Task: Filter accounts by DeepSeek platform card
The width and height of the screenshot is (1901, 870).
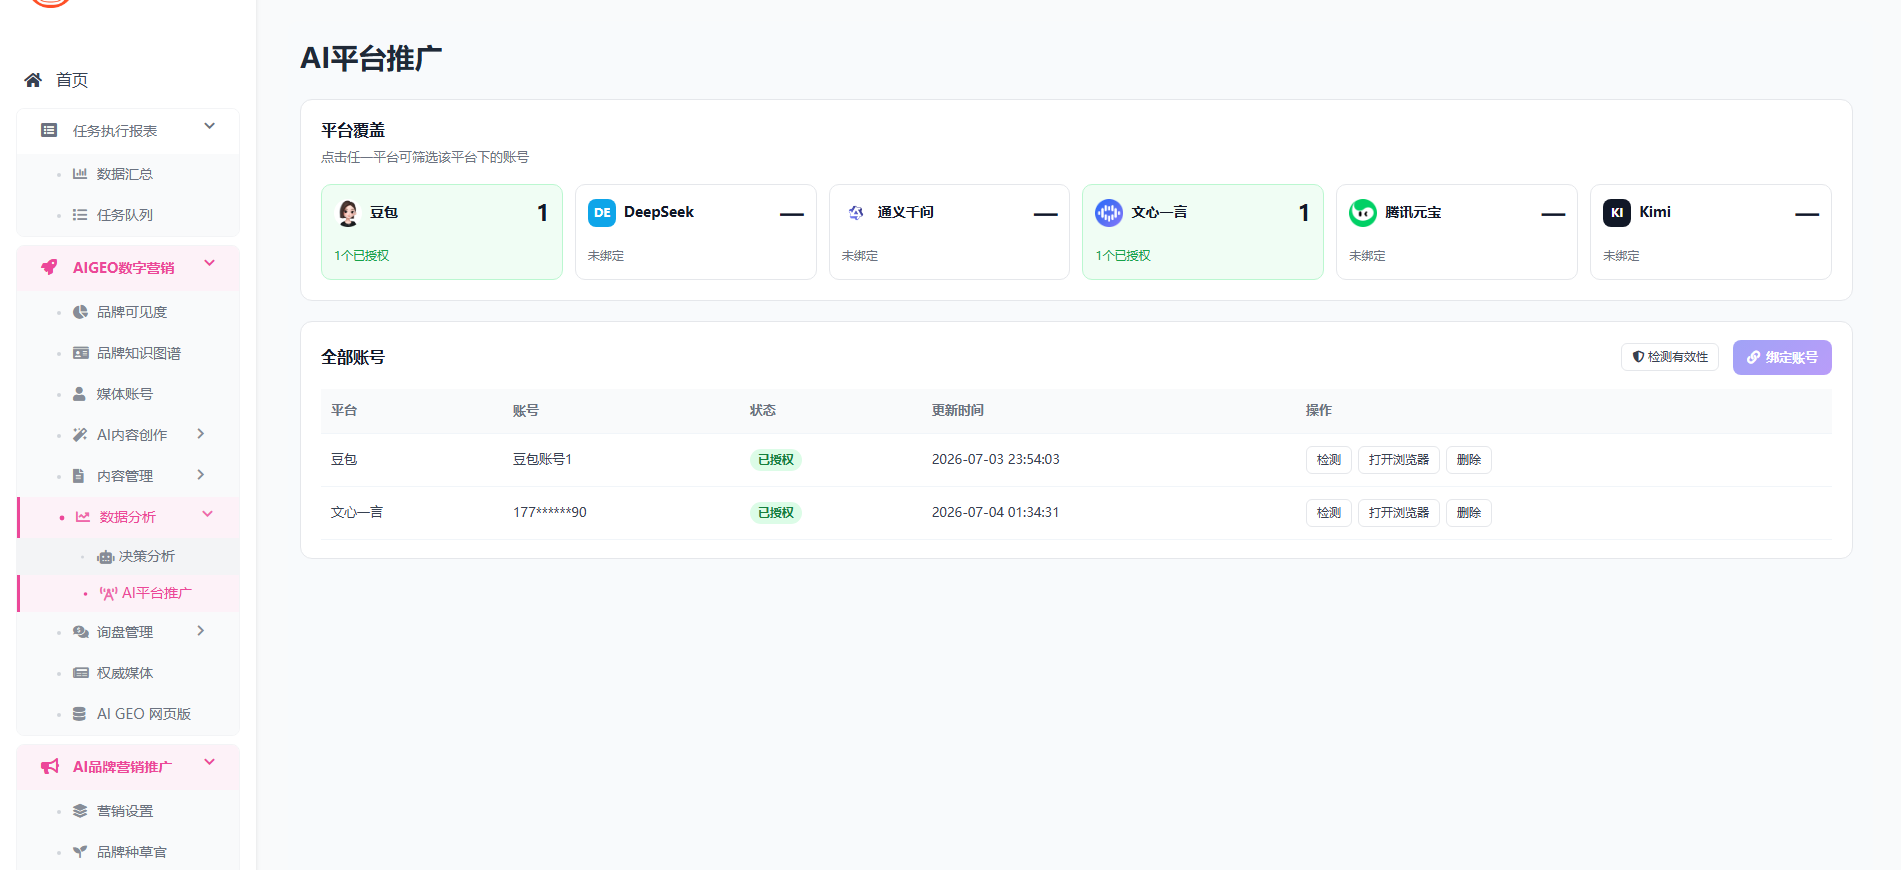Action: (x=696, y=232)
